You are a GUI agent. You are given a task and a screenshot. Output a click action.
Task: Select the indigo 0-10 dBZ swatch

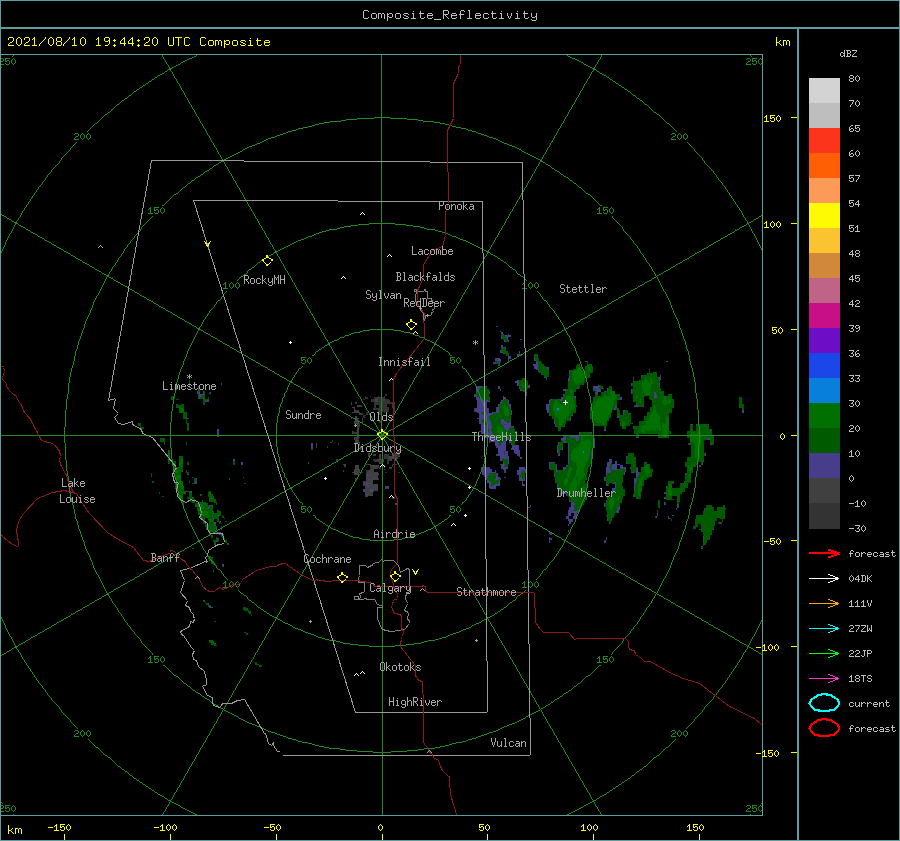[x=824, y=466]
